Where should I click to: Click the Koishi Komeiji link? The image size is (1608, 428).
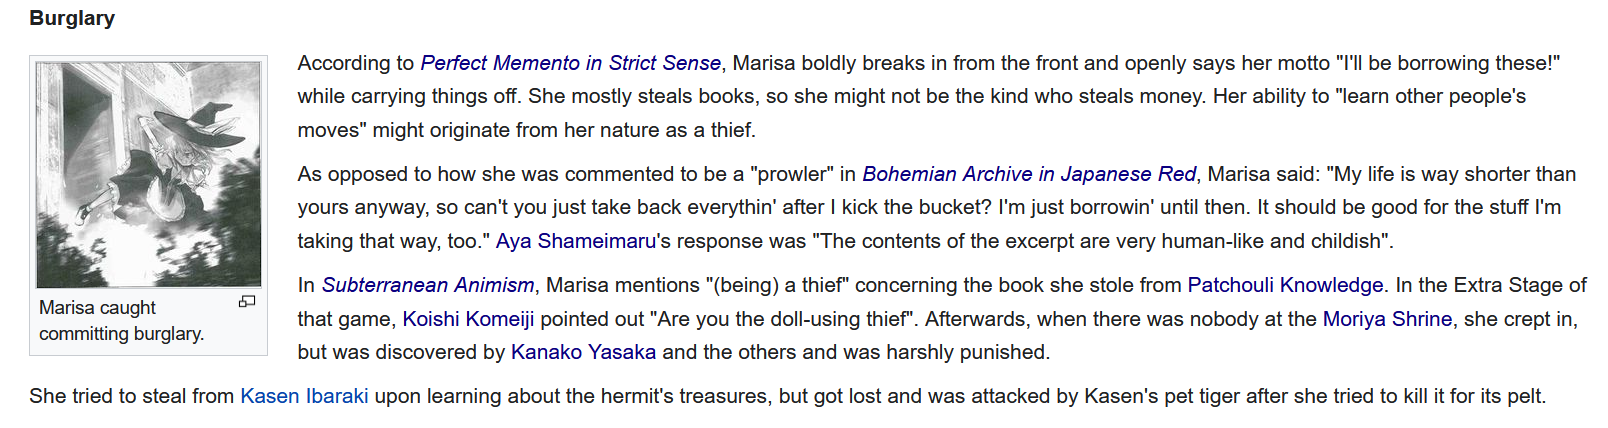point(468,319)
